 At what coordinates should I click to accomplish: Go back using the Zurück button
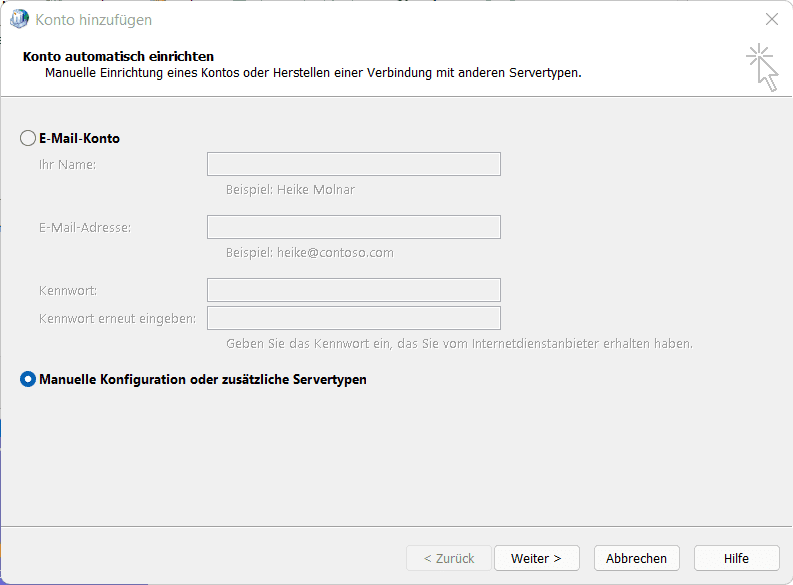pos(448,558)
